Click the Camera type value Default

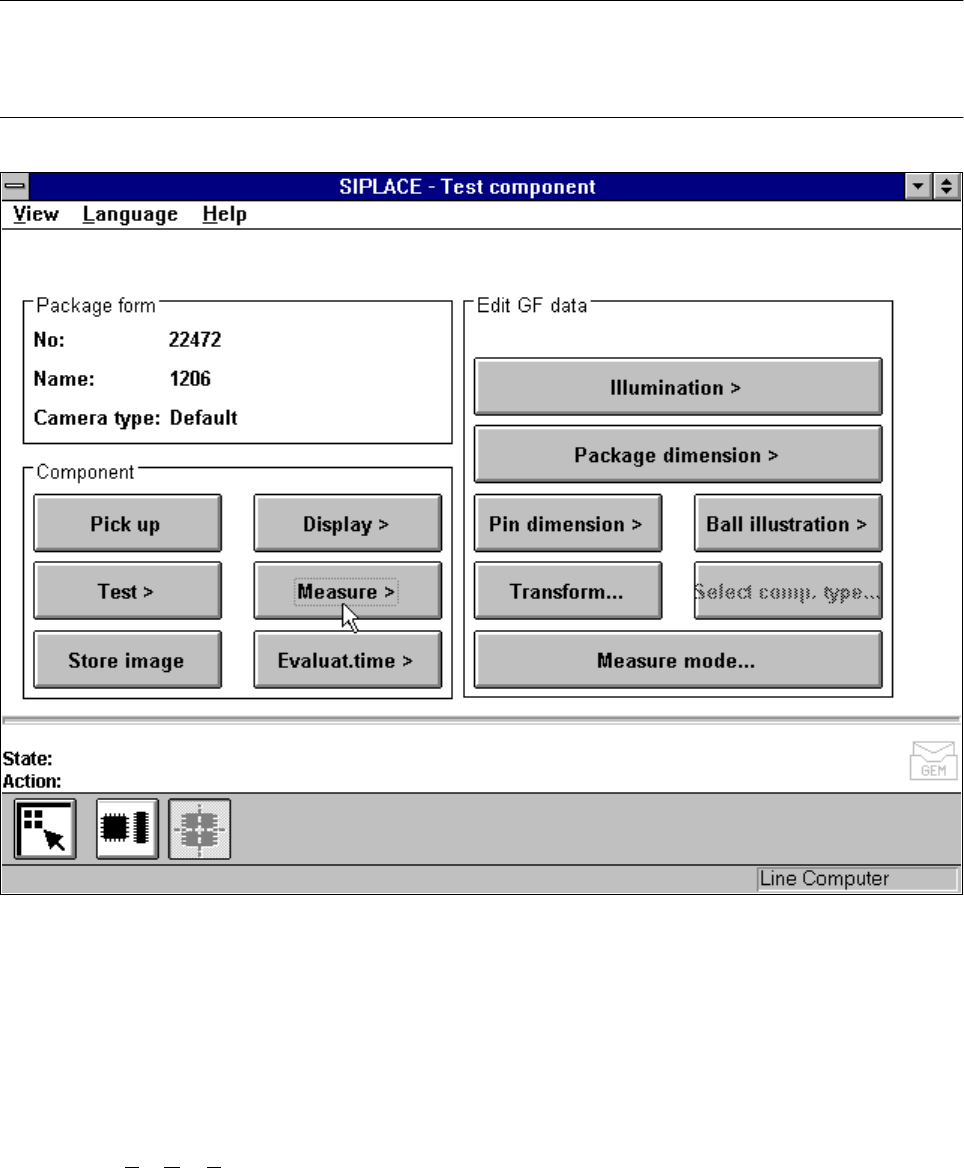pyautogui.click(x=203, y=417)
